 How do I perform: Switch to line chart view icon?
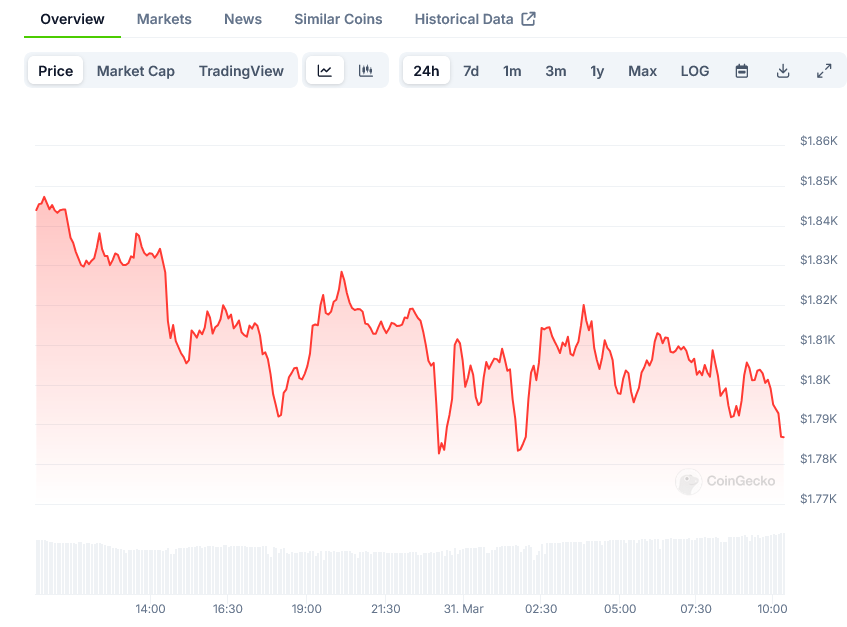pyautogui.click(x=325, y=71)
